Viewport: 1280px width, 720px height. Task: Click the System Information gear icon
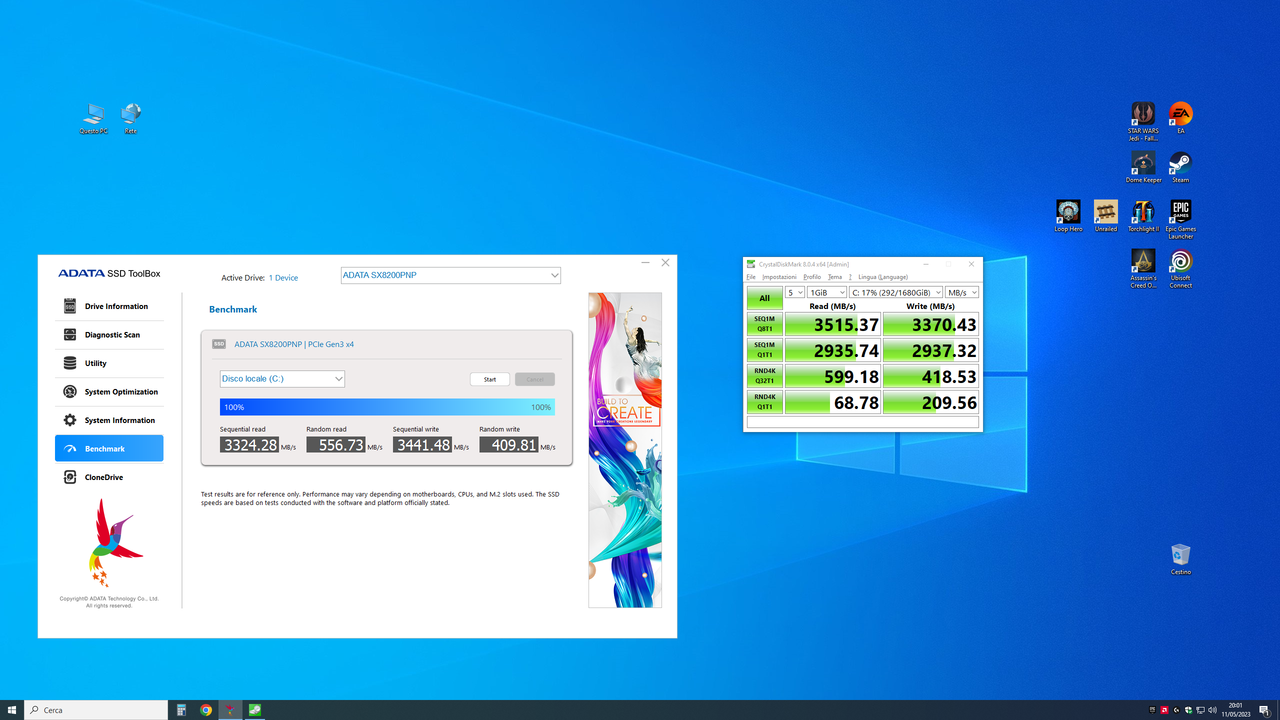point(68,420)
